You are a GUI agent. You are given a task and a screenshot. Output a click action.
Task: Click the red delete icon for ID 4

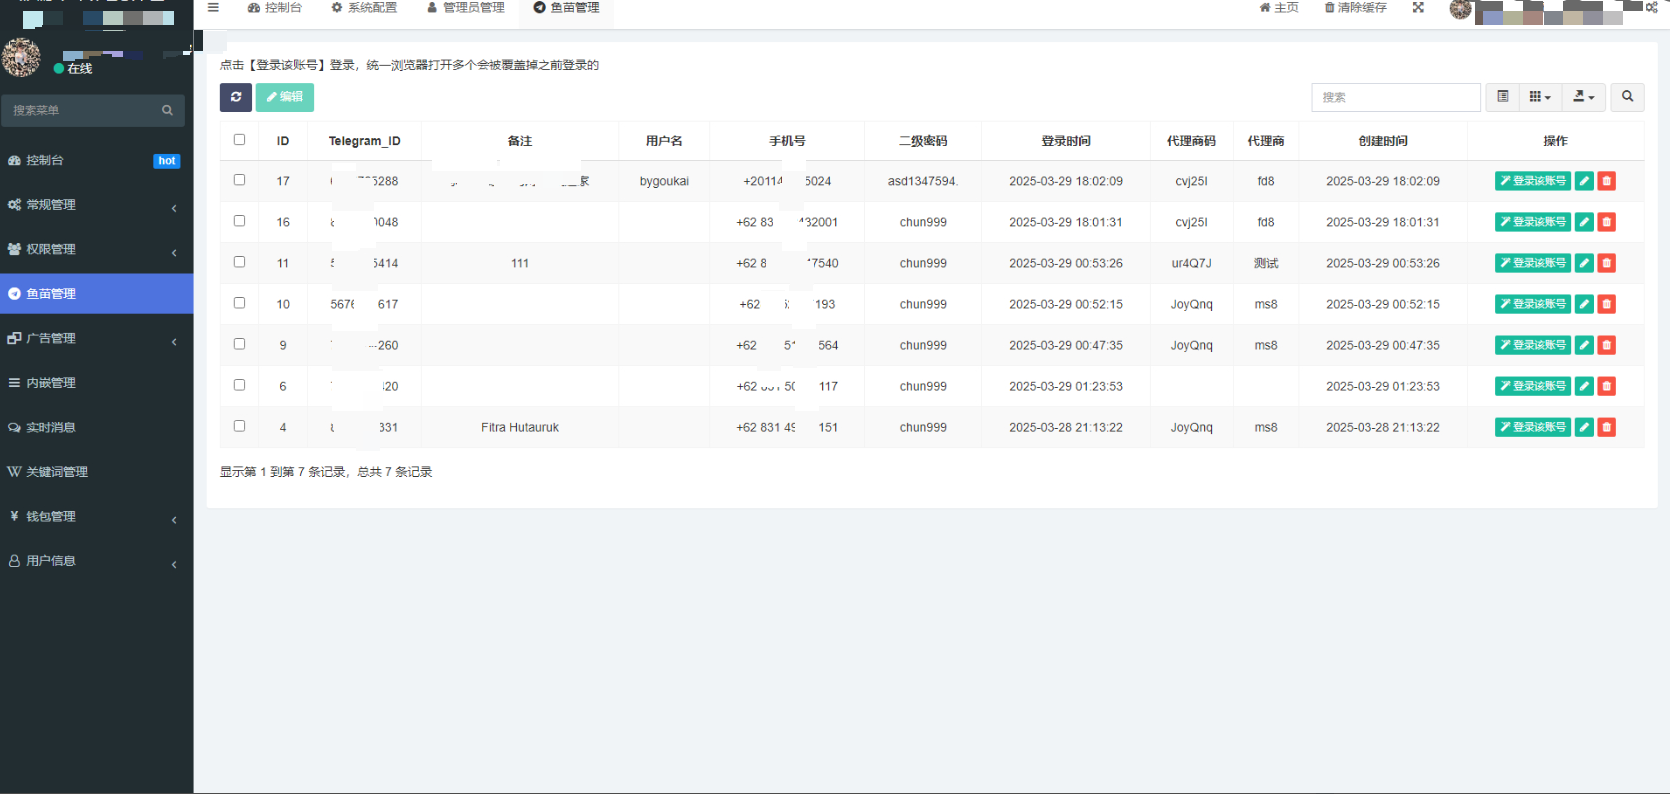(x=1606, y=427)
